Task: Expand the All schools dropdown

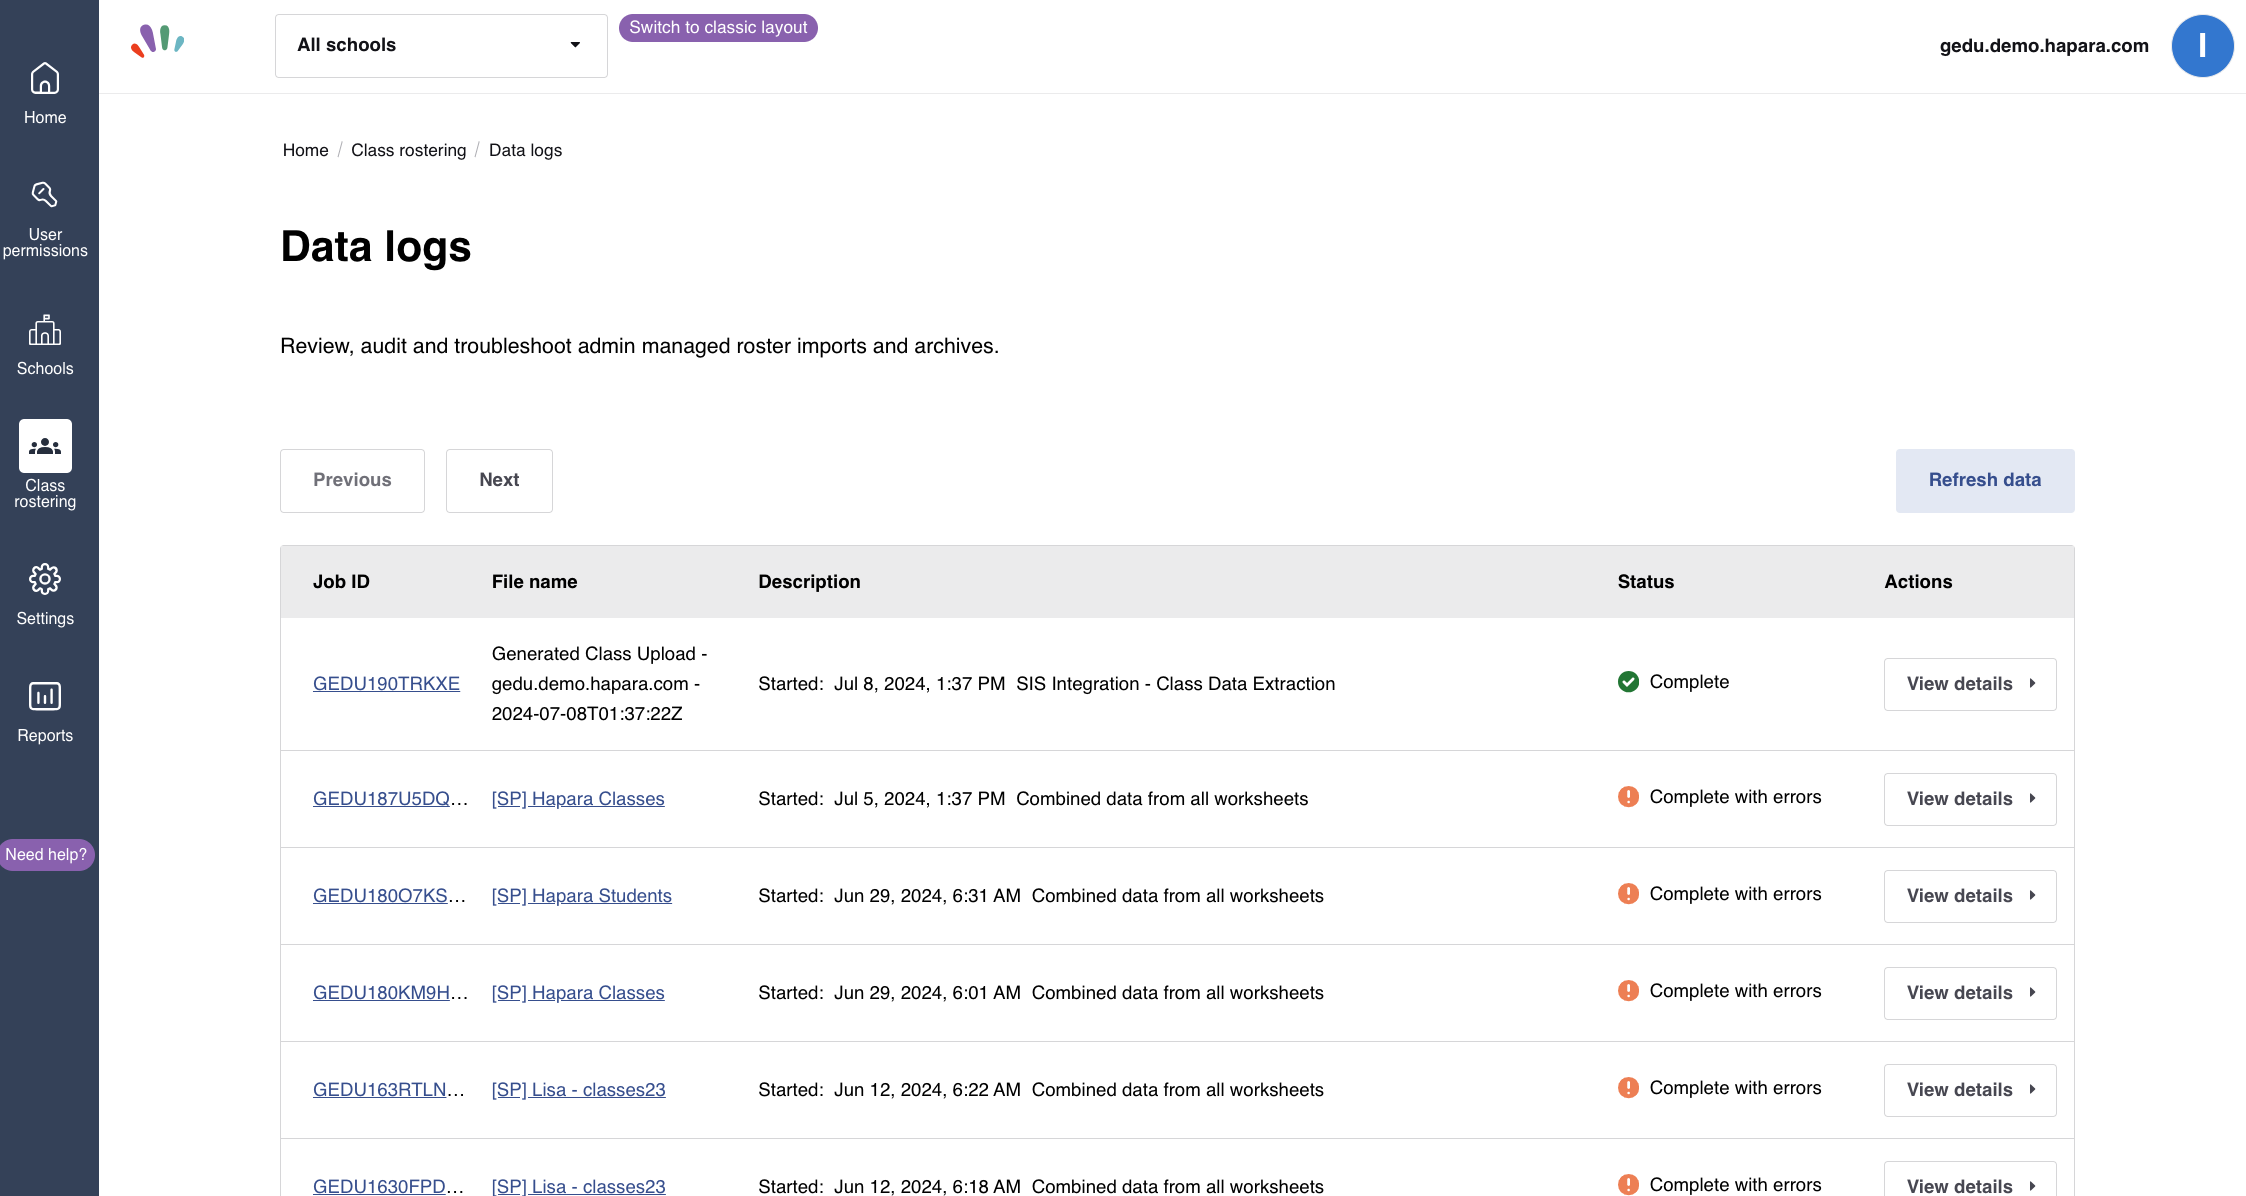Action: (x=441, y=45)
